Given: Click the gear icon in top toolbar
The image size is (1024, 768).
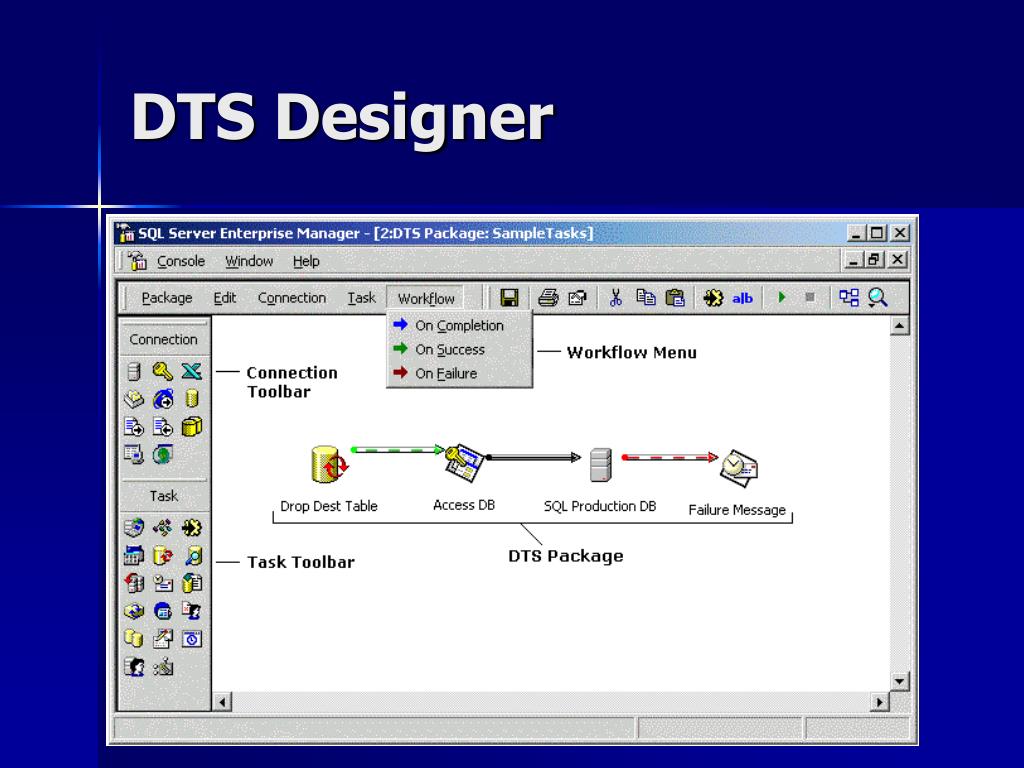Looking at the screenshot, I should click(713, 298).
